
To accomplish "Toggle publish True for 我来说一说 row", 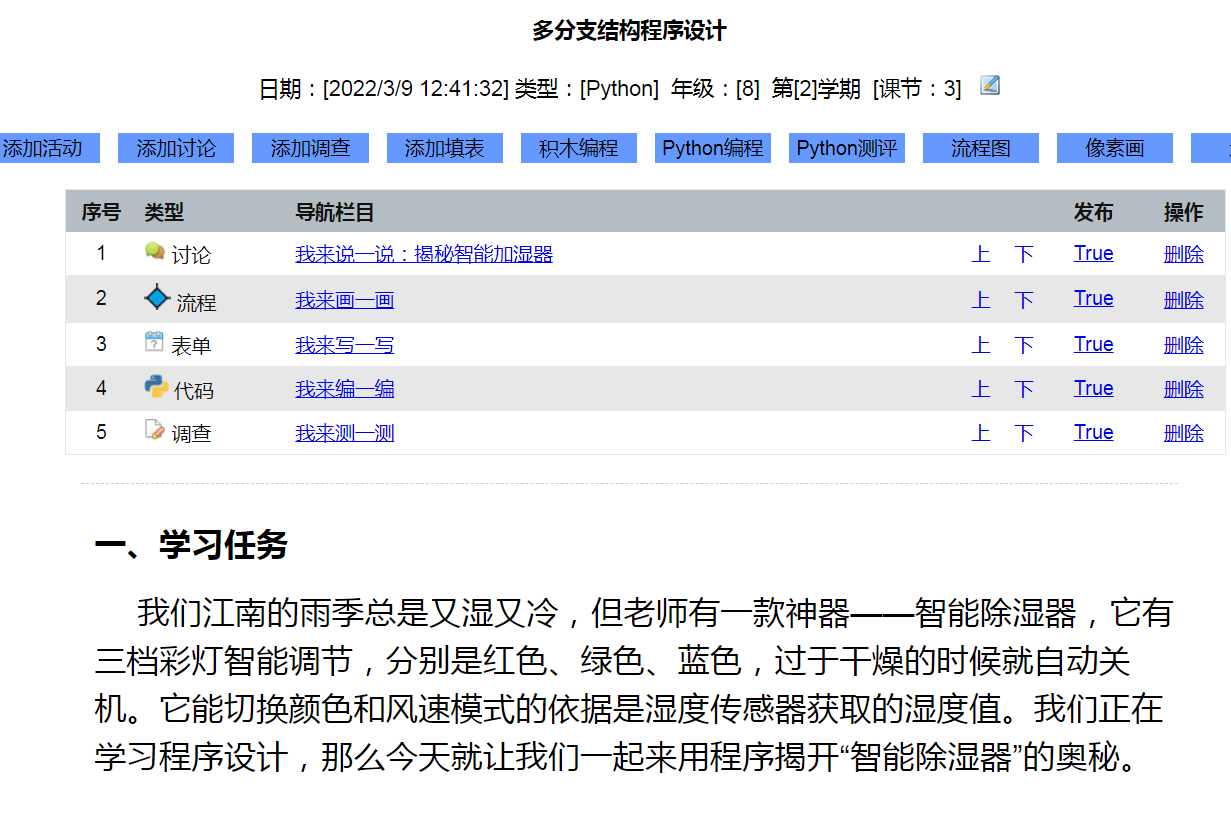I will pos(1094,253).
